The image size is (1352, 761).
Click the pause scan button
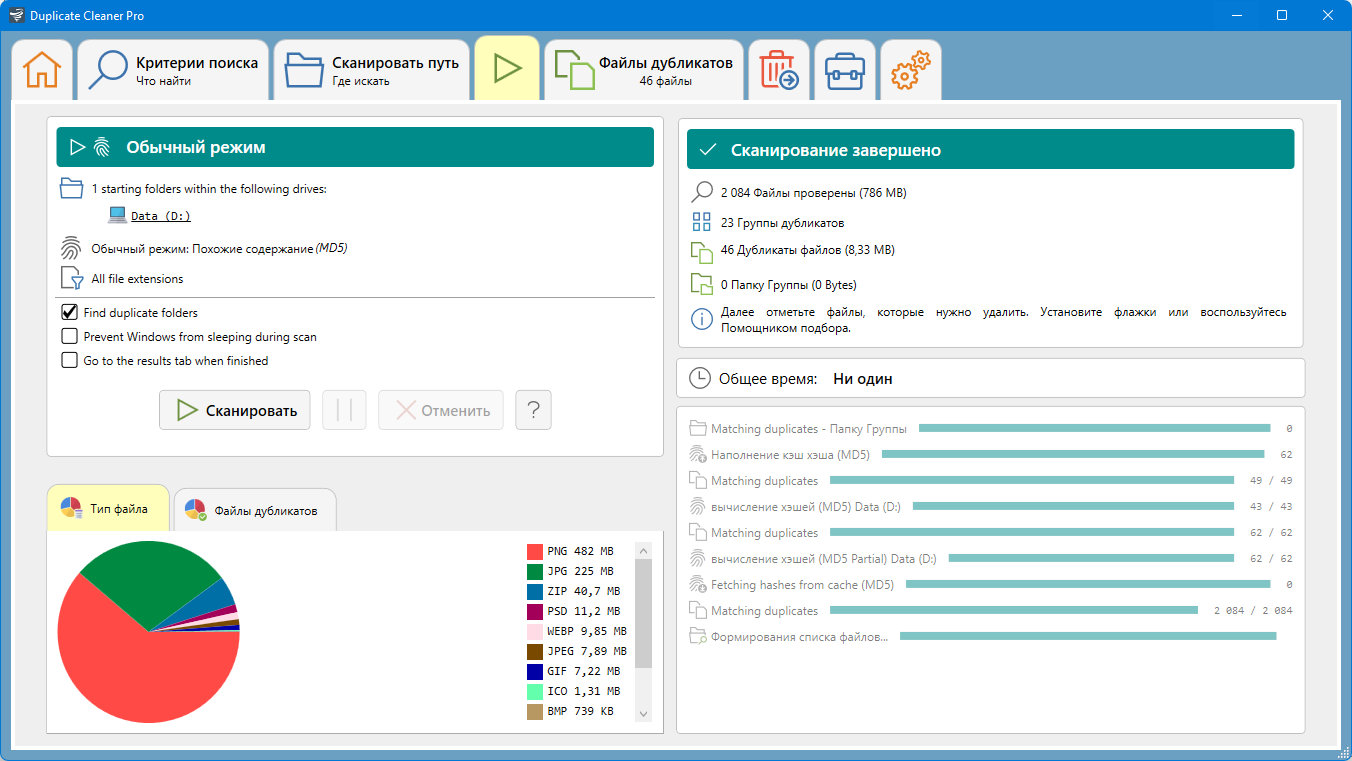(344, 410)
